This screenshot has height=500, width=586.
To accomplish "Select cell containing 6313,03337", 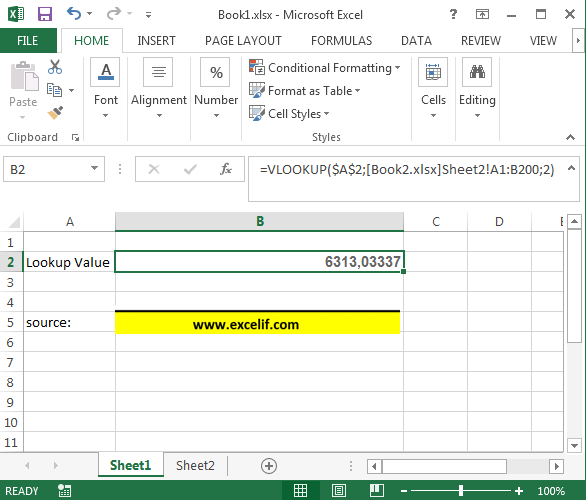I will coord(259,262).
